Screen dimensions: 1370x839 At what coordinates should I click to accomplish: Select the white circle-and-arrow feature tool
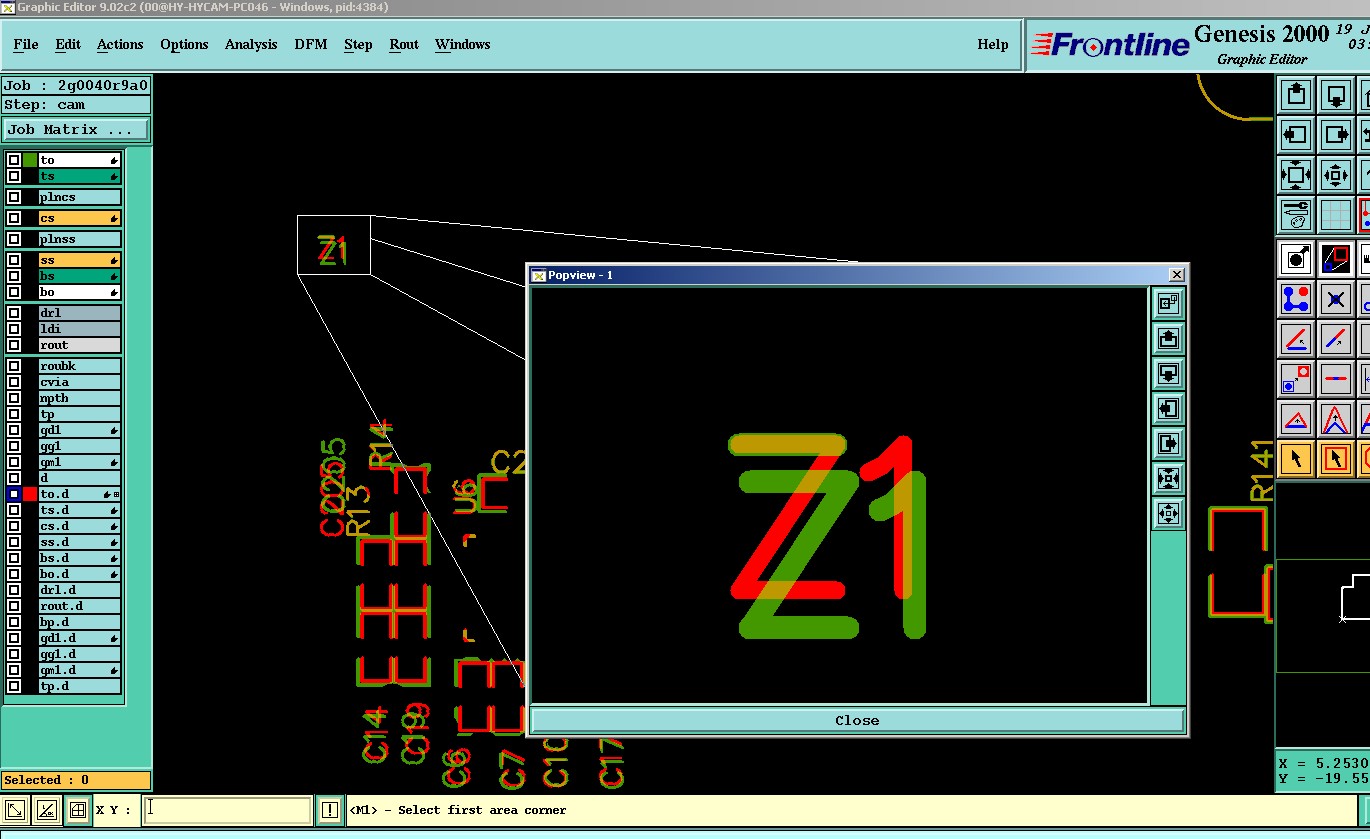[1296, 259]
